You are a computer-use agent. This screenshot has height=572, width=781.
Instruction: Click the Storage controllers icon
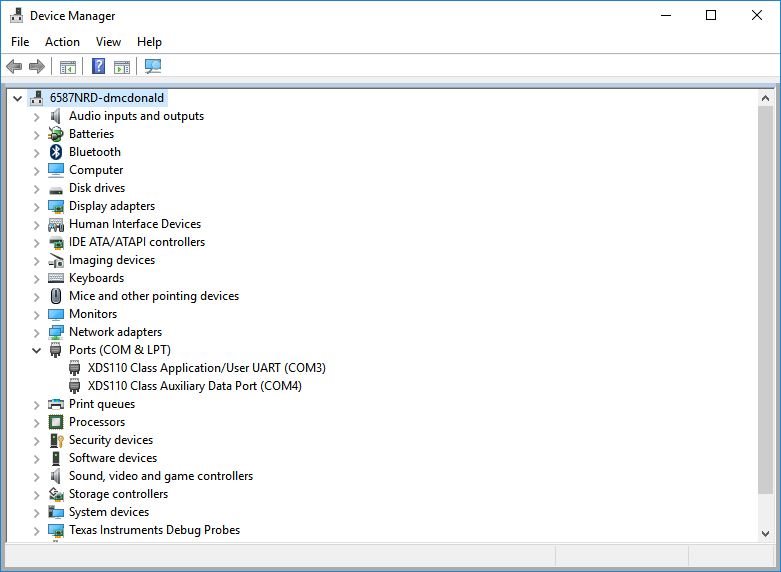click(56, 494)
